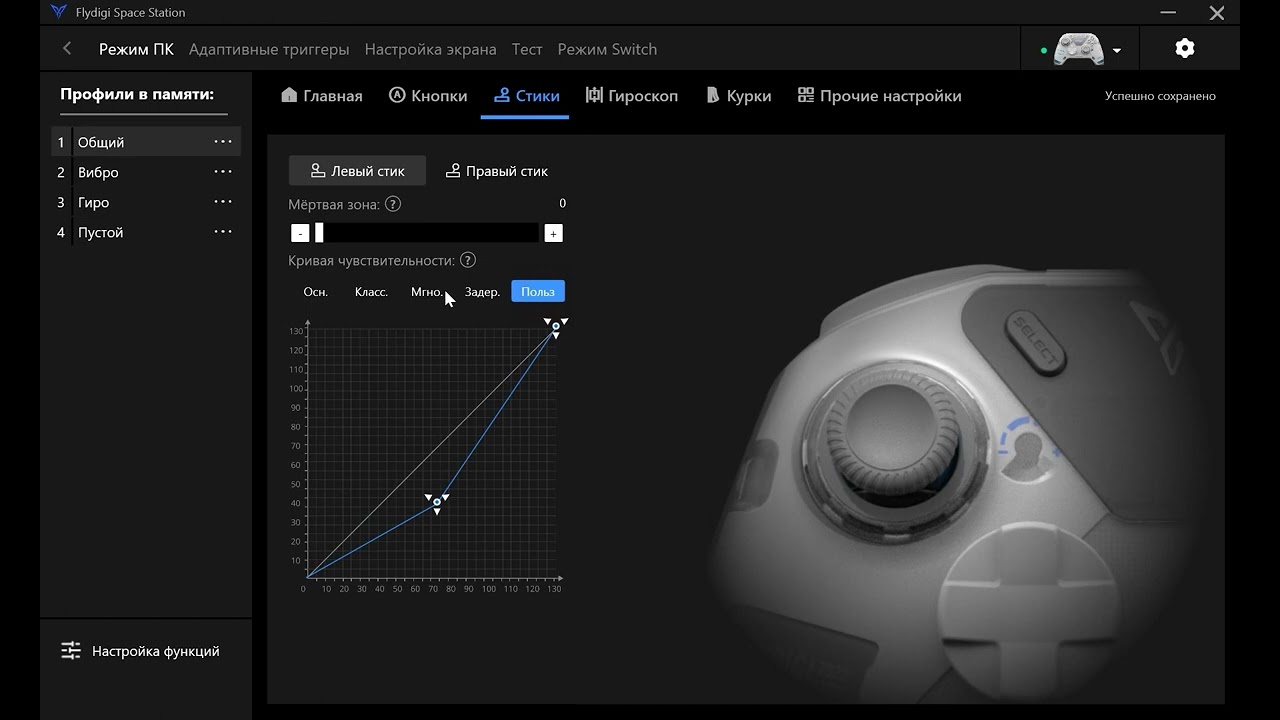Open options menu for Пустой profile

(x=223, y=232)
